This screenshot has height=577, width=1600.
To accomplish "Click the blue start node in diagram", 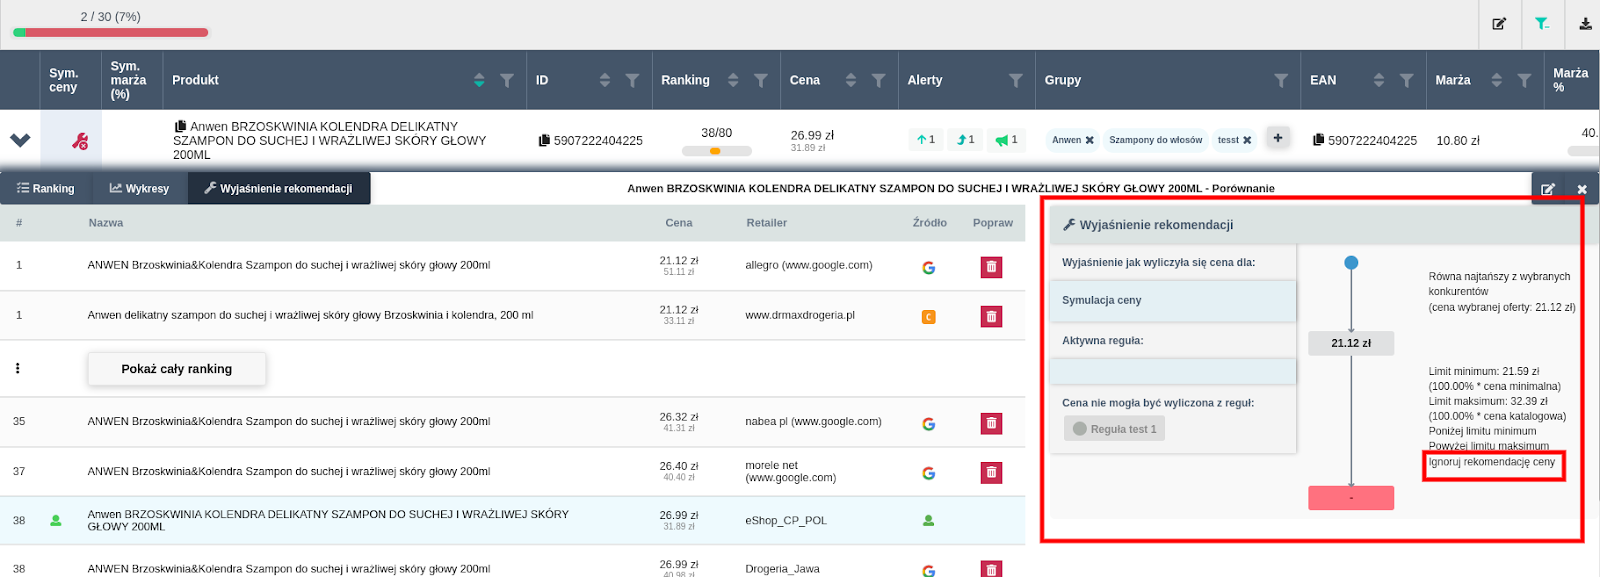I will click(1351, 263).
